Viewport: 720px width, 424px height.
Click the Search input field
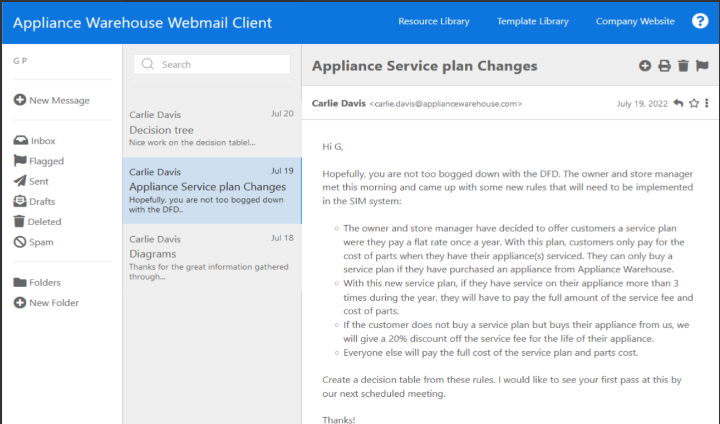[x=212, y=64]
